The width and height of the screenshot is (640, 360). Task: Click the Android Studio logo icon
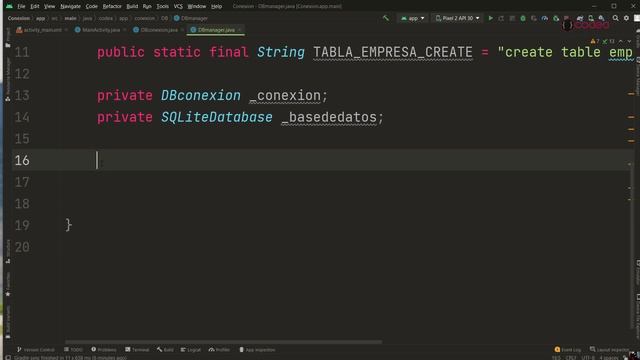(x=9, y=7)
